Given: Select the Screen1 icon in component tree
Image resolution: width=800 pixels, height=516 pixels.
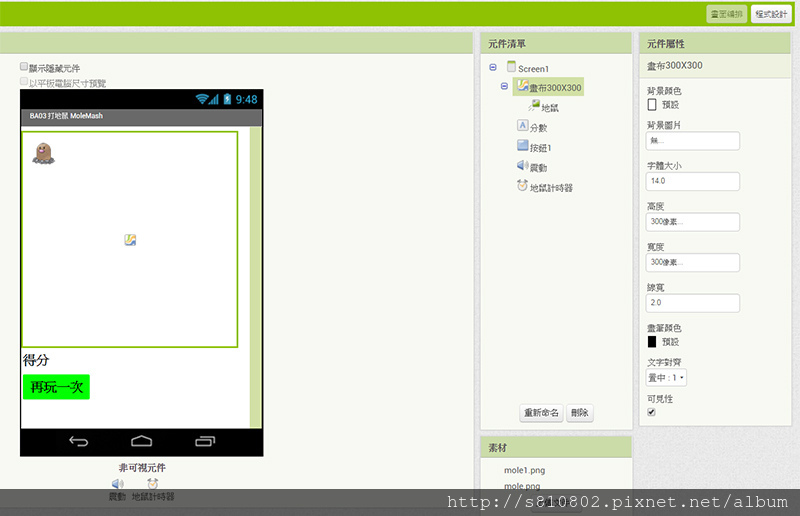Looking at the screenshot, I should (511, 66).
